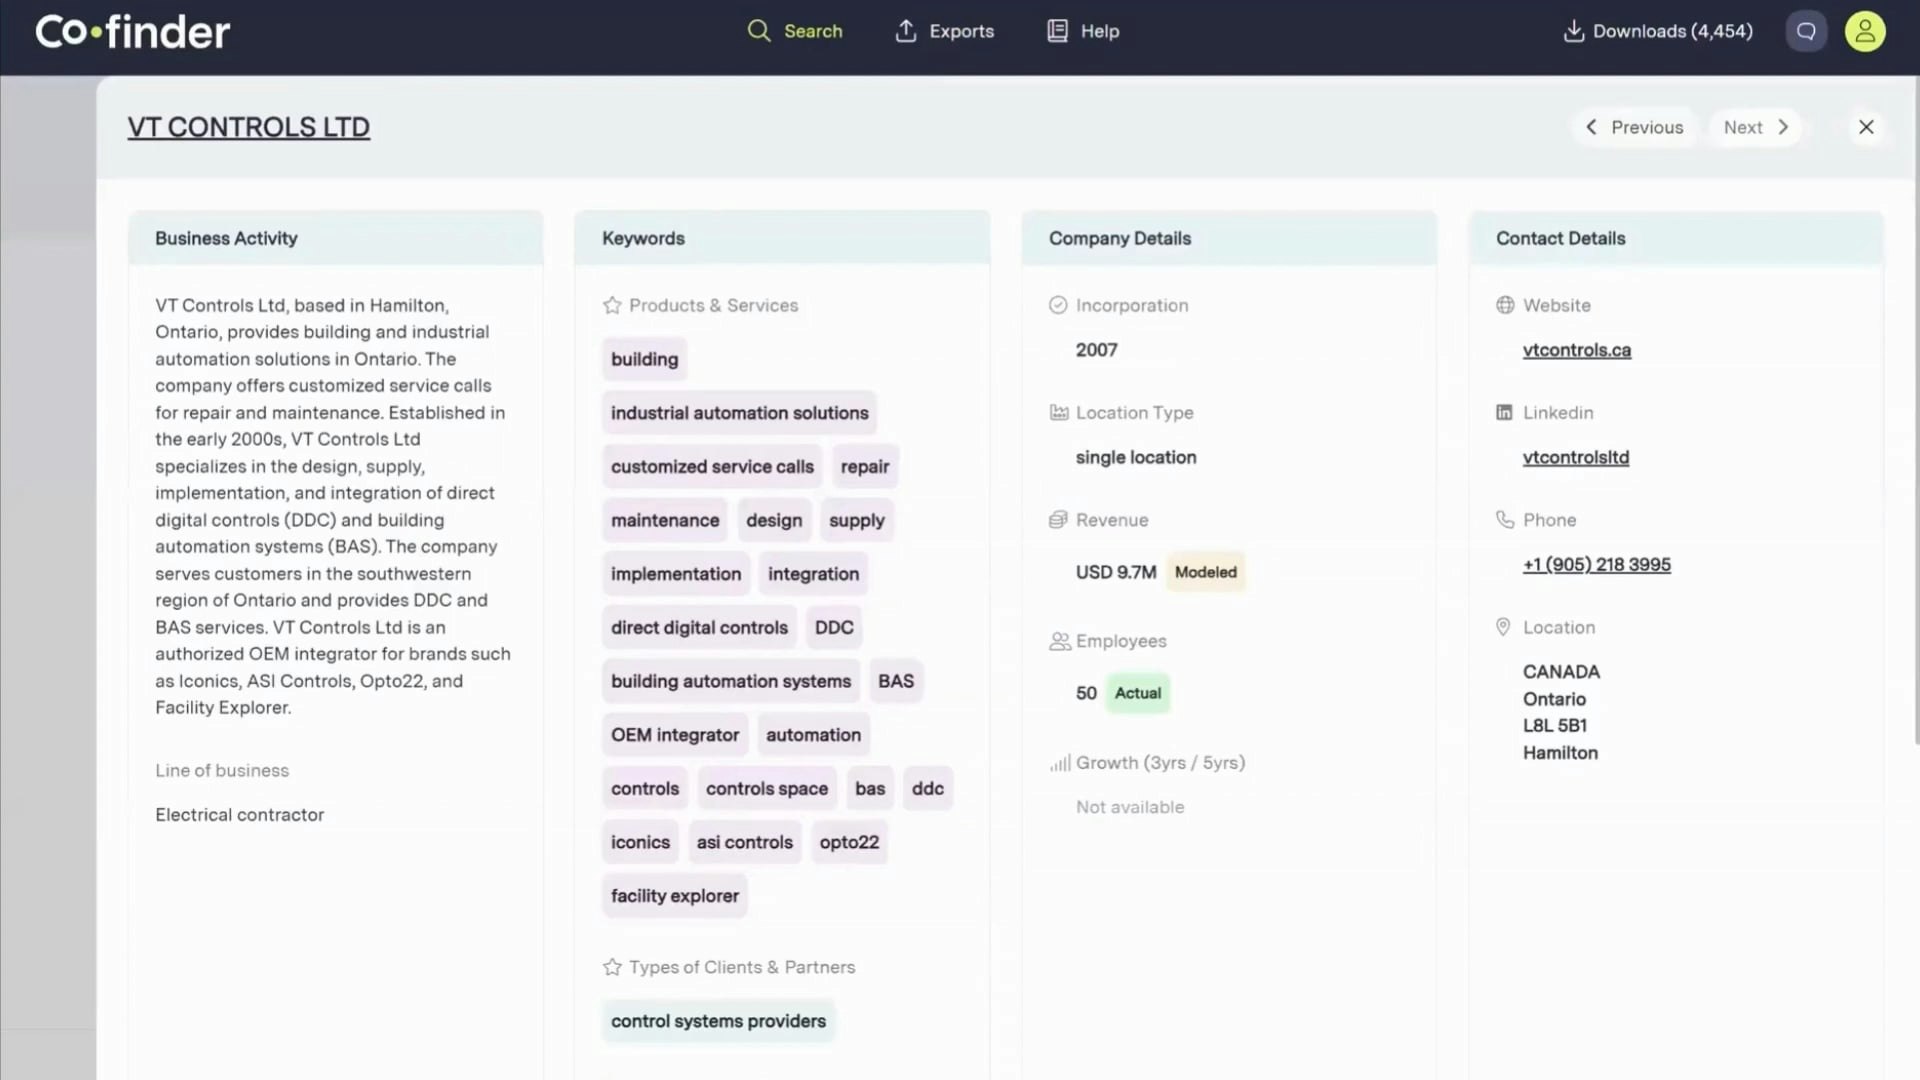Click the +1 (905) 218 3995 phone link
Screen dimensions: 1920x1080
1597,565
